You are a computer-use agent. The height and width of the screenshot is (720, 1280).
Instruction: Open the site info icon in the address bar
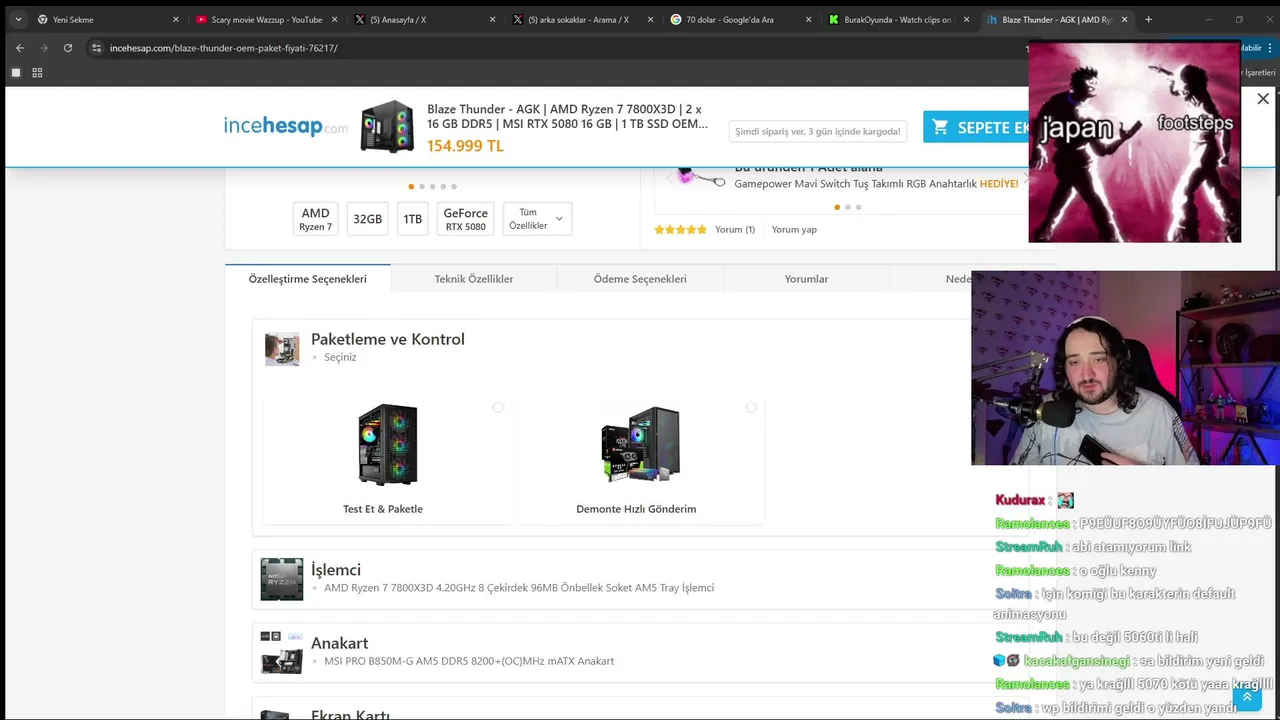(96, 48)
